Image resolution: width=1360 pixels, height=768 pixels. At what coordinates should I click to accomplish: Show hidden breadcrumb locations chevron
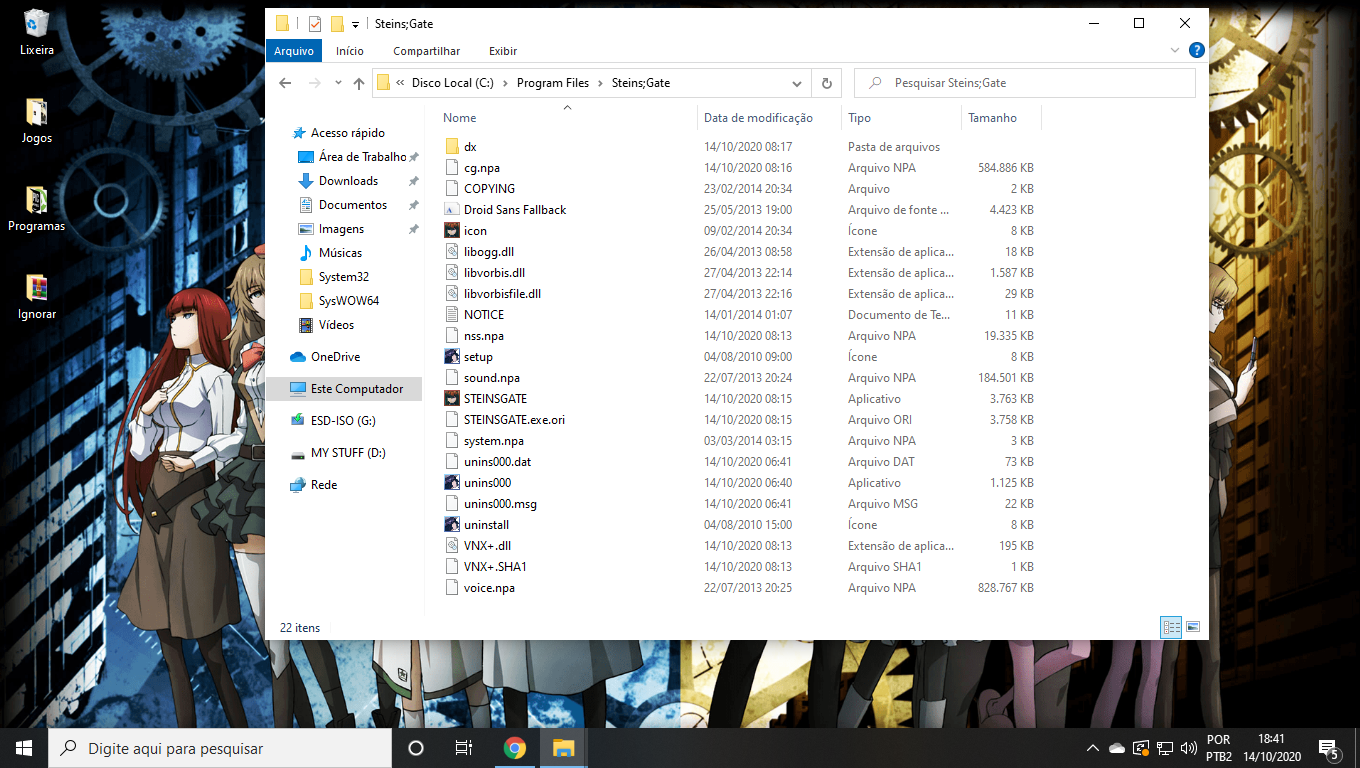pos(400,83)
